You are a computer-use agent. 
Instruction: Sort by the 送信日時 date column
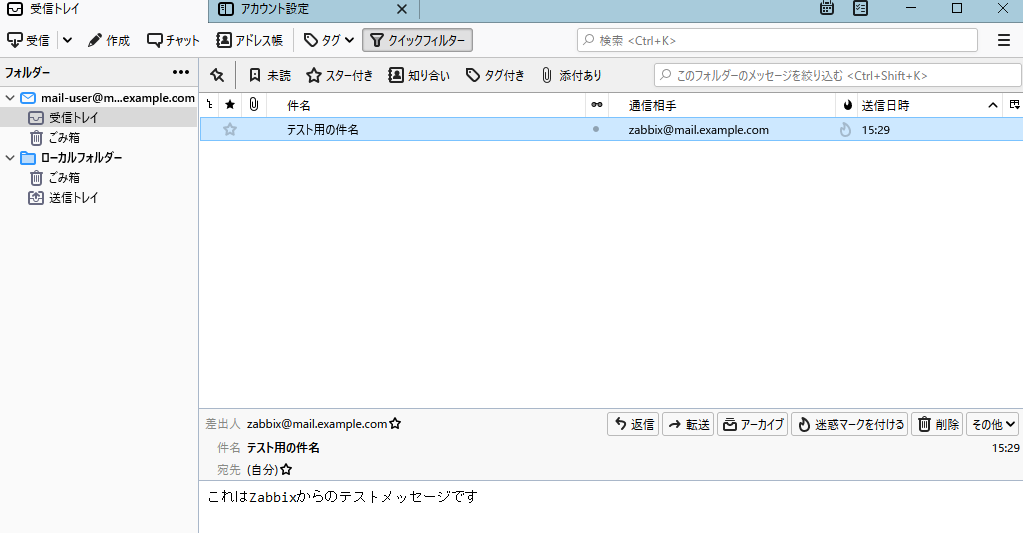930,105
